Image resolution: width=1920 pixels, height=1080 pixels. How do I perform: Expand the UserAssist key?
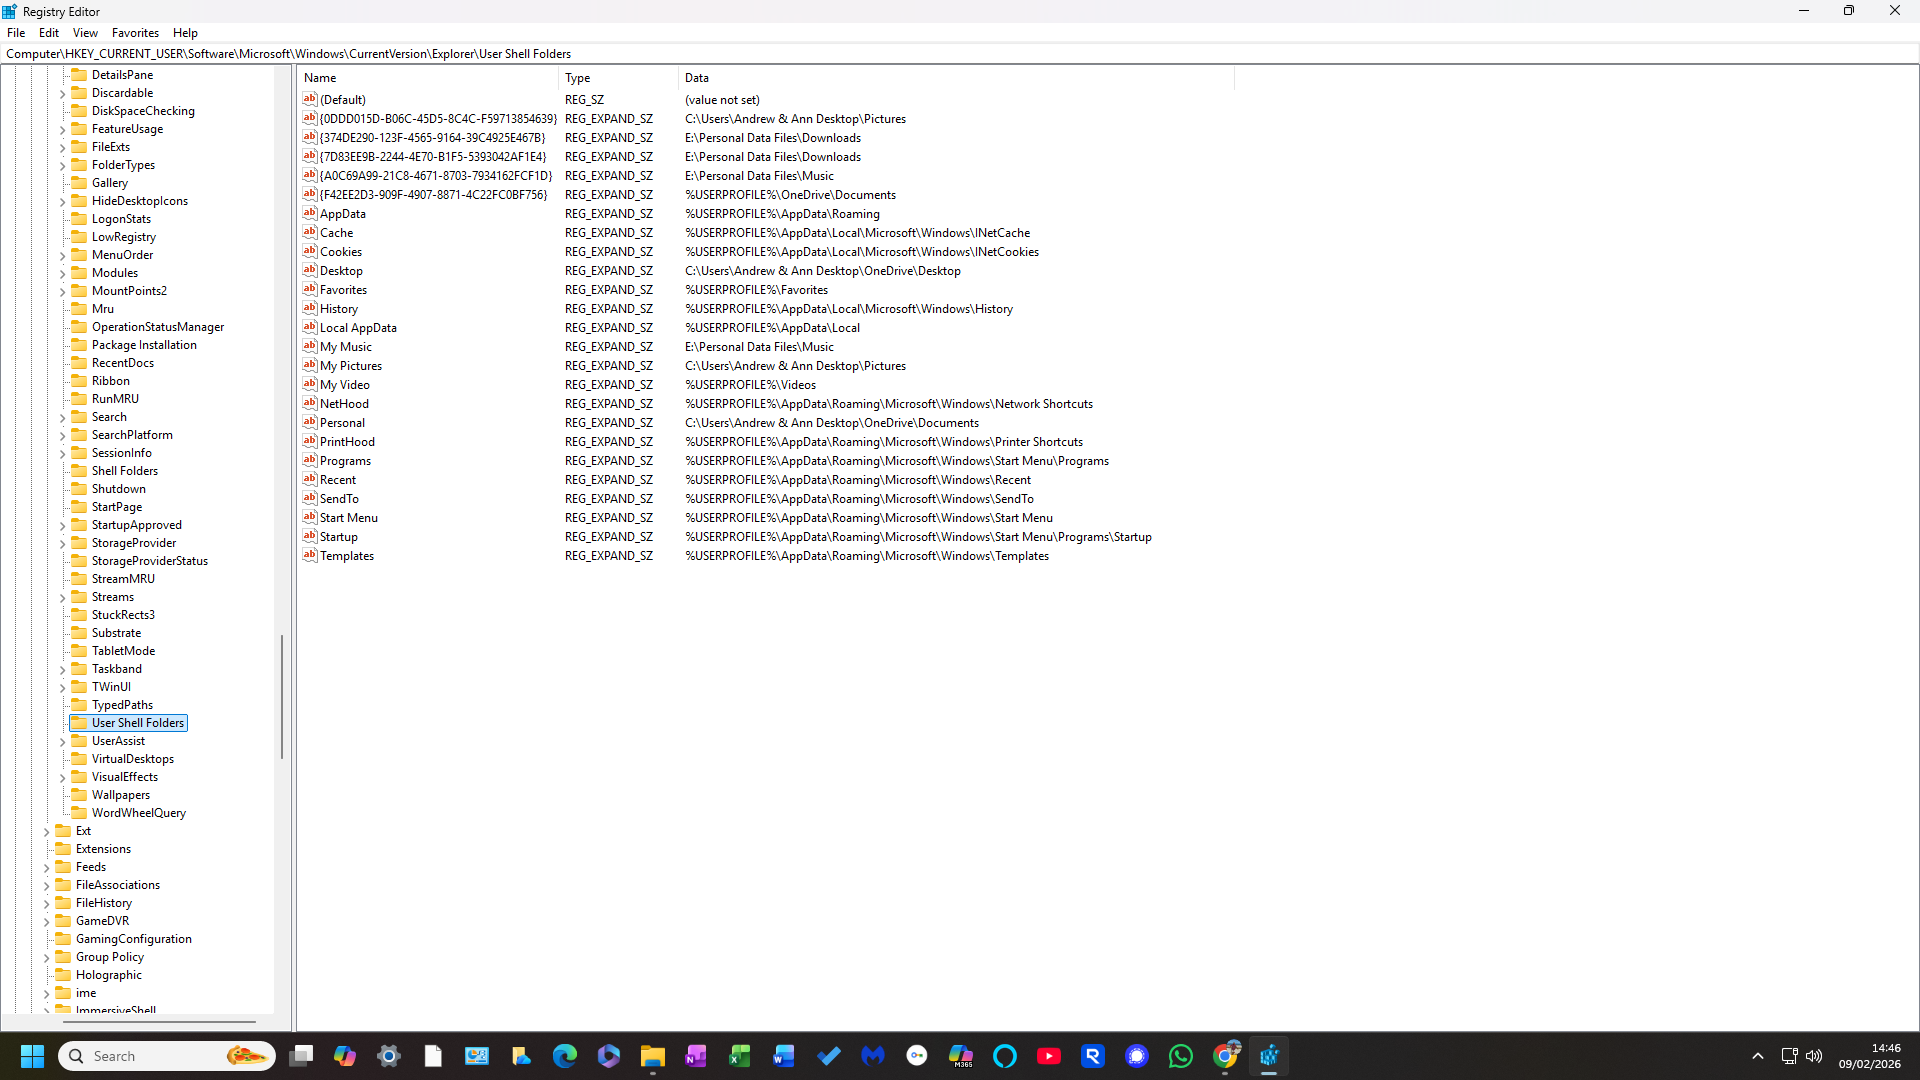pyautogui.click(x=62, y=742)
